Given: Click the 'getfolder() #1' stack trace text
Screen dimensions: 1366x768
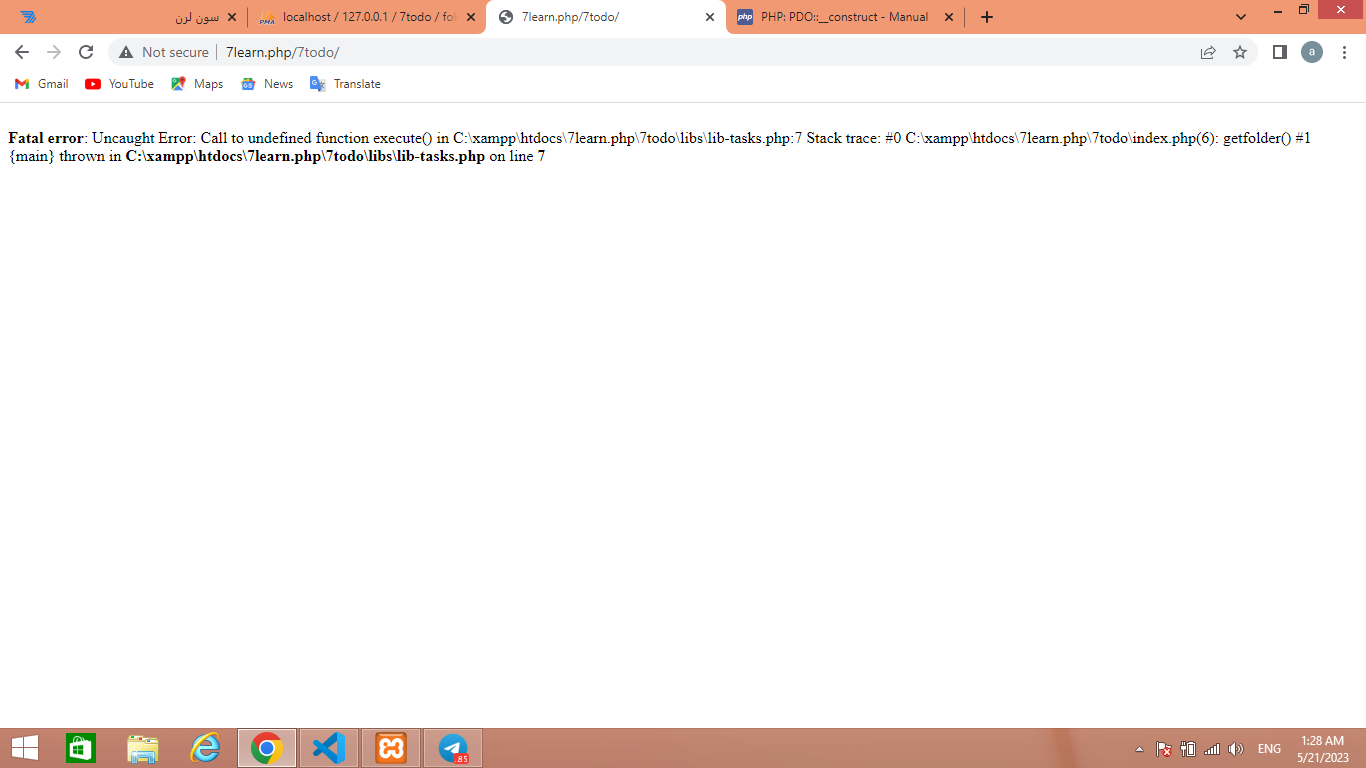Looking at the screenshot, I should pos(1267,138).
